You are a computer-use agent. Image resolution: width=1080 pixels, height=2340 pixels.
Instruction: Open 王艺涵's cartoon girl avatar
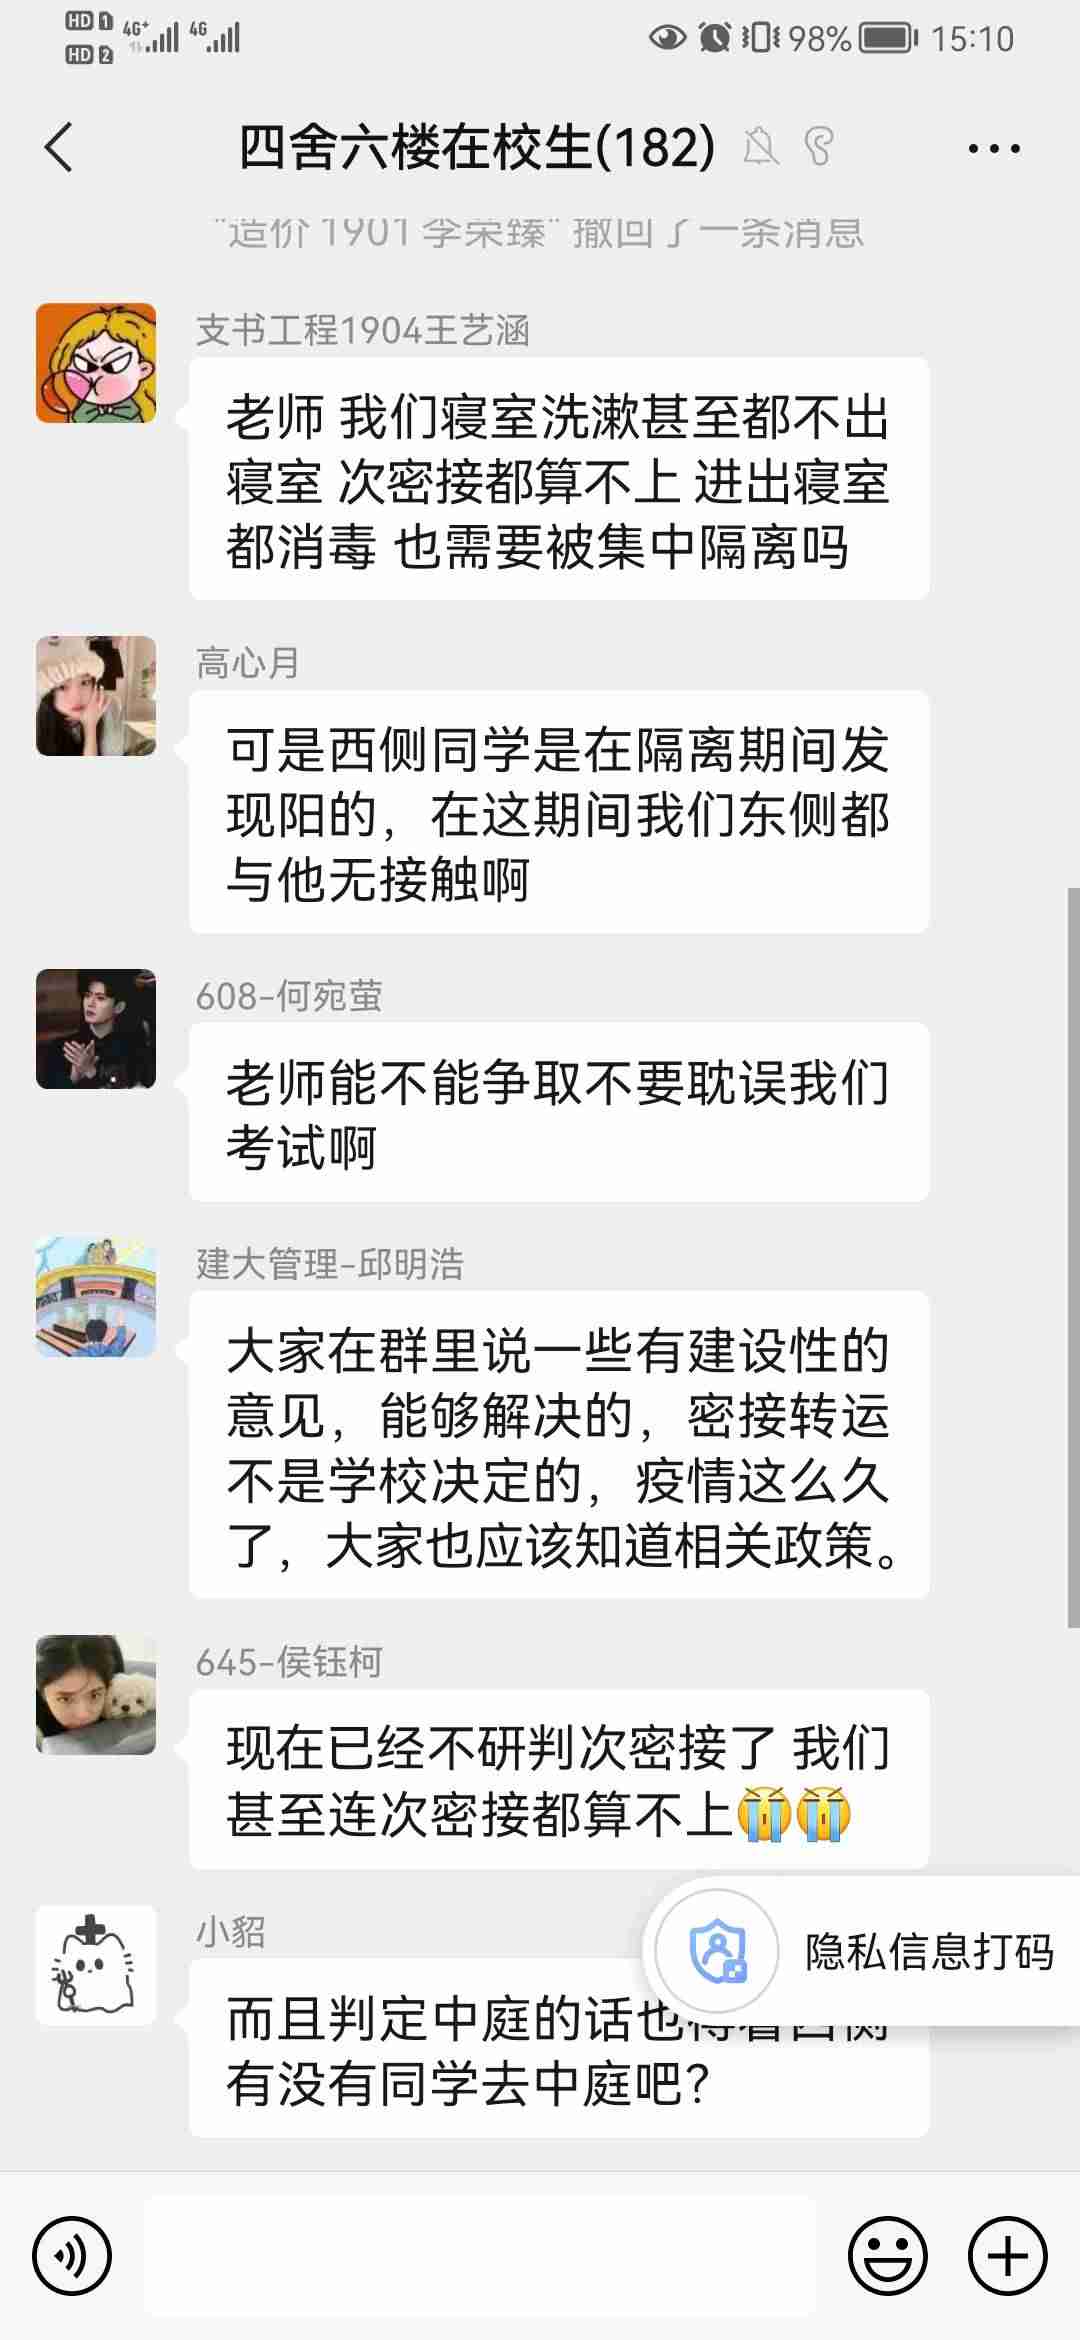(96, 363)
